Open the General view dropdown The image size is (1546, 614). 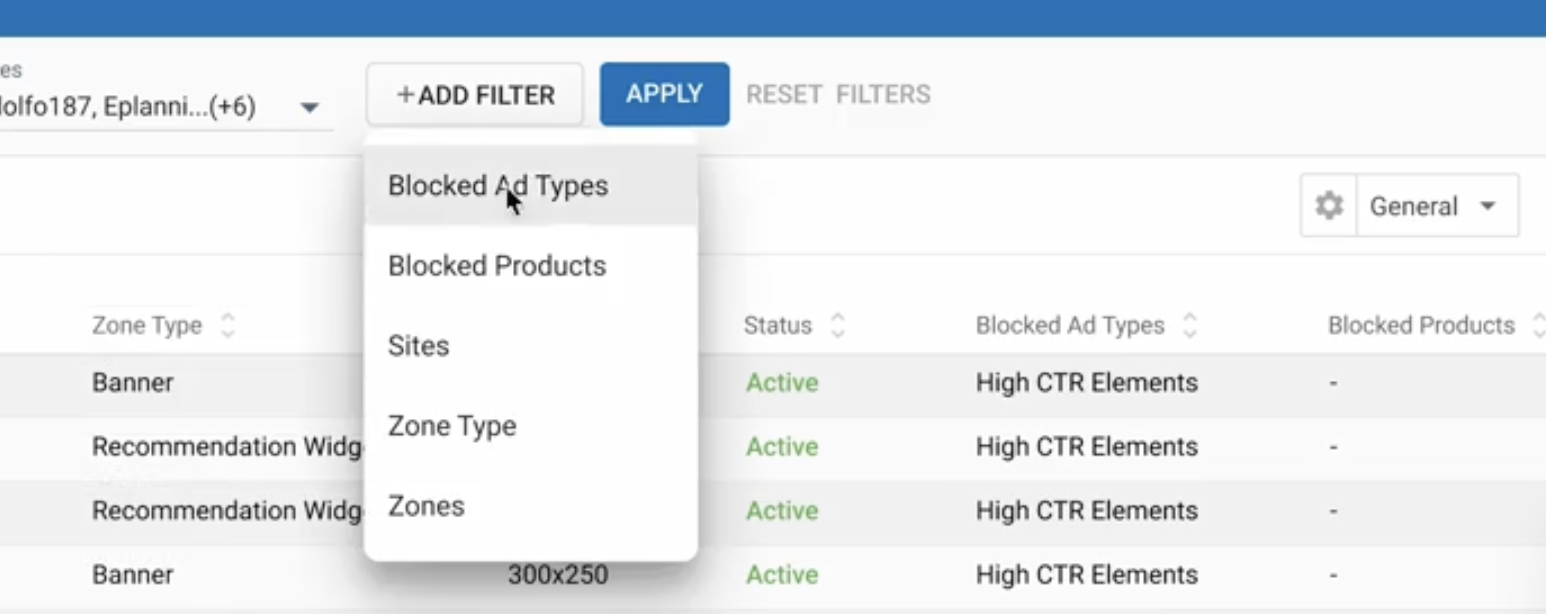pos(1437,206)
